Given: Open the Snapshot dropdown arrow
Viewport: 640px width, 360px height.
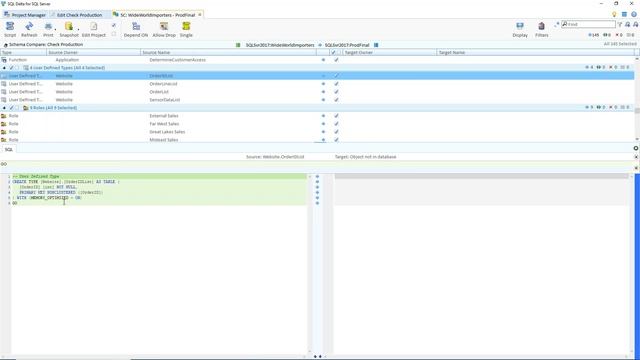Looking at the screenshot, I should [78, 29].
